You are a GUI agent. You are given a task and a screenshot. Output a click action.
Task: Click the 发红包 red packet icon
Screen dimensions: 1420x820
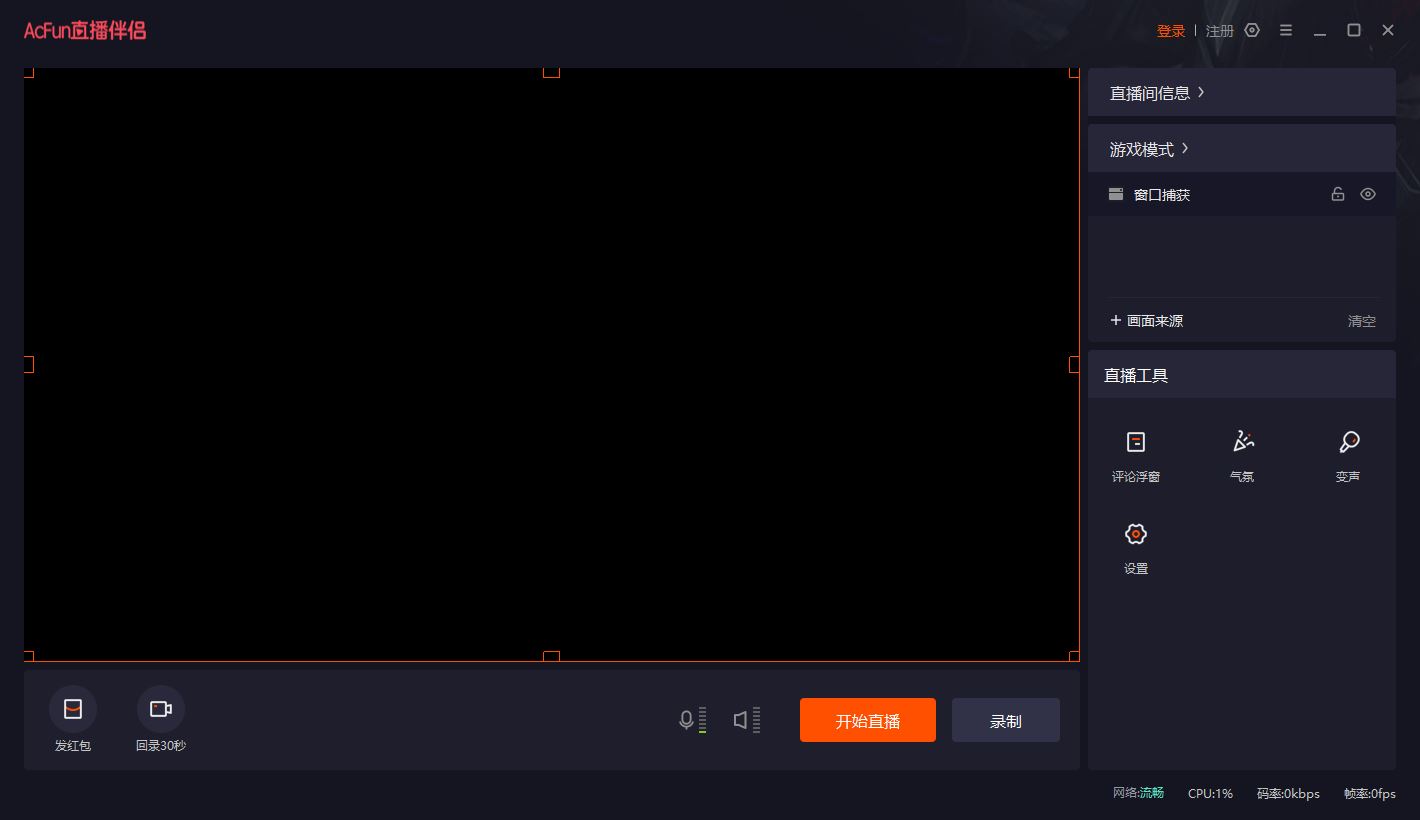coord(72,707)
